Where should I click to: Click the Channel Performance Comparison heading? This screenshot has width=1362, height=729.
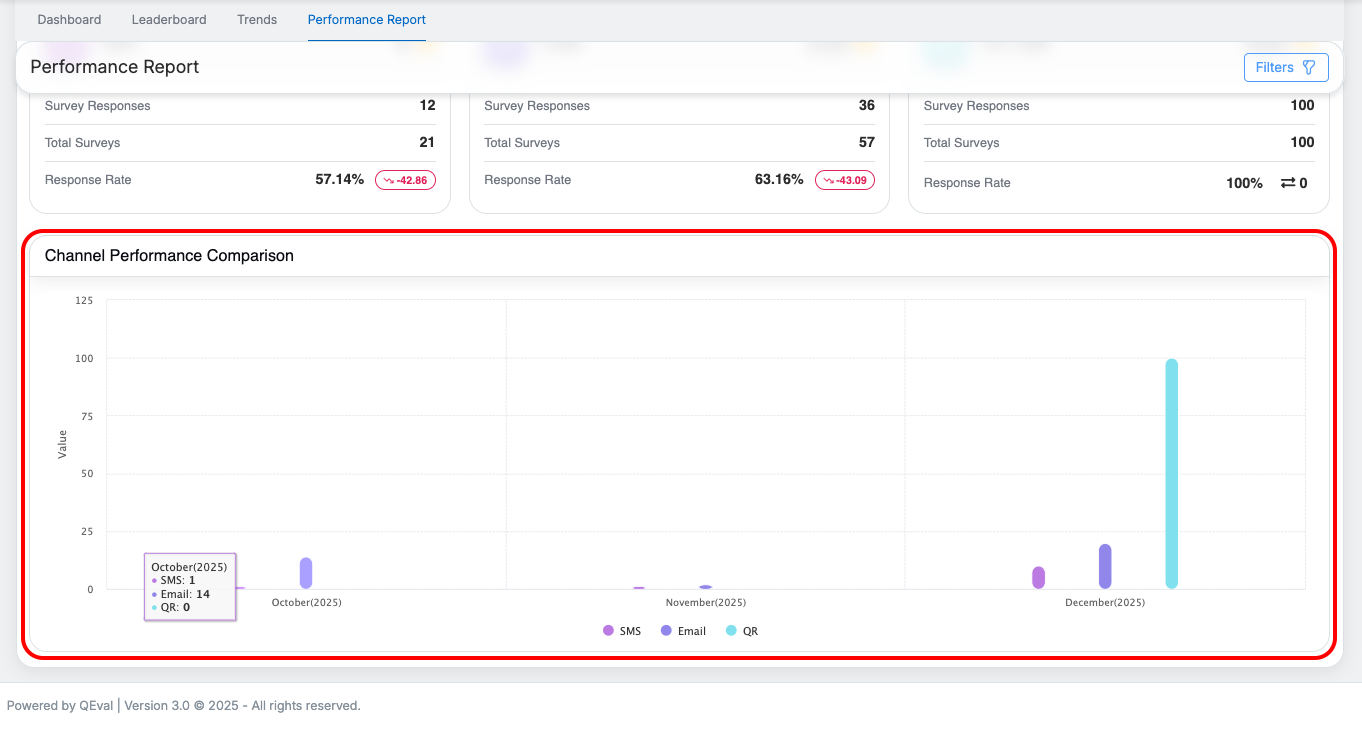pos(169,256)
